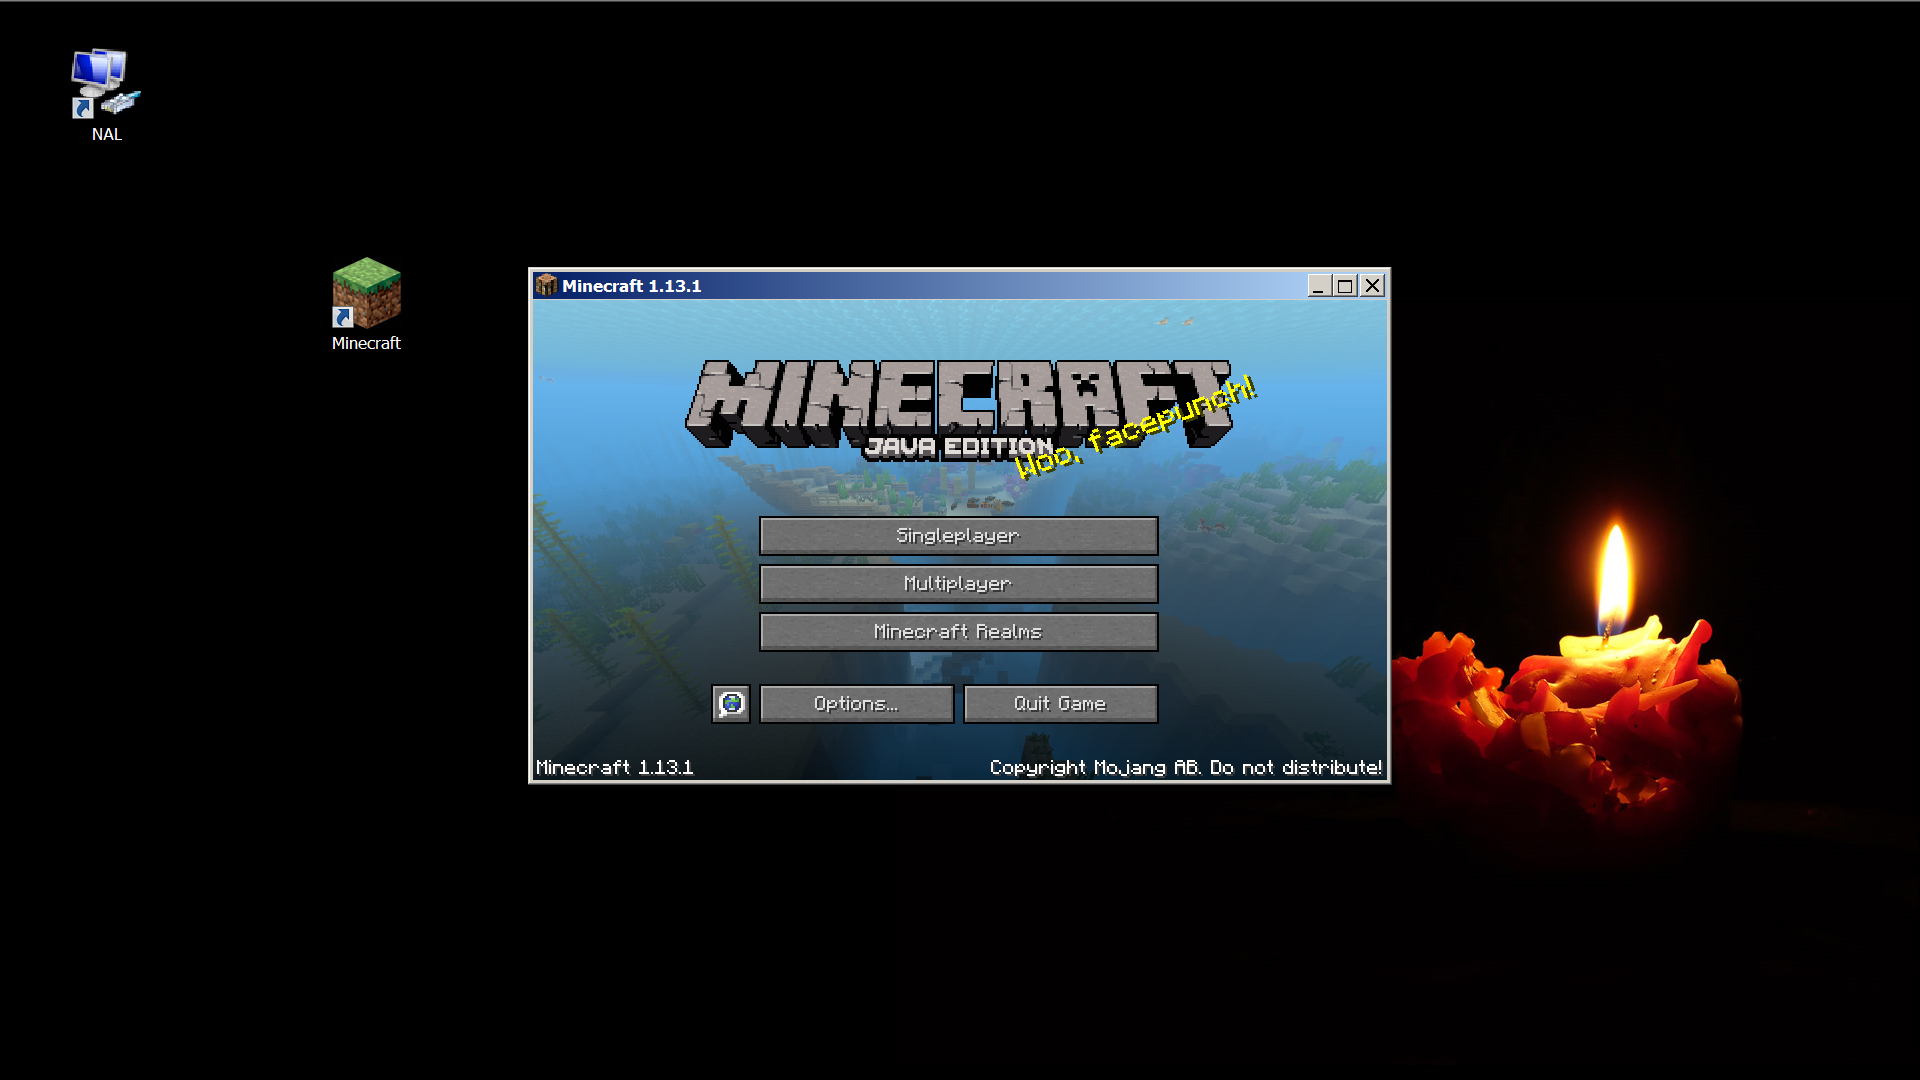Screen dimensions: 1920x1080
Task: Click the Copyright Mojang AB text
Action: (1185, 767)
